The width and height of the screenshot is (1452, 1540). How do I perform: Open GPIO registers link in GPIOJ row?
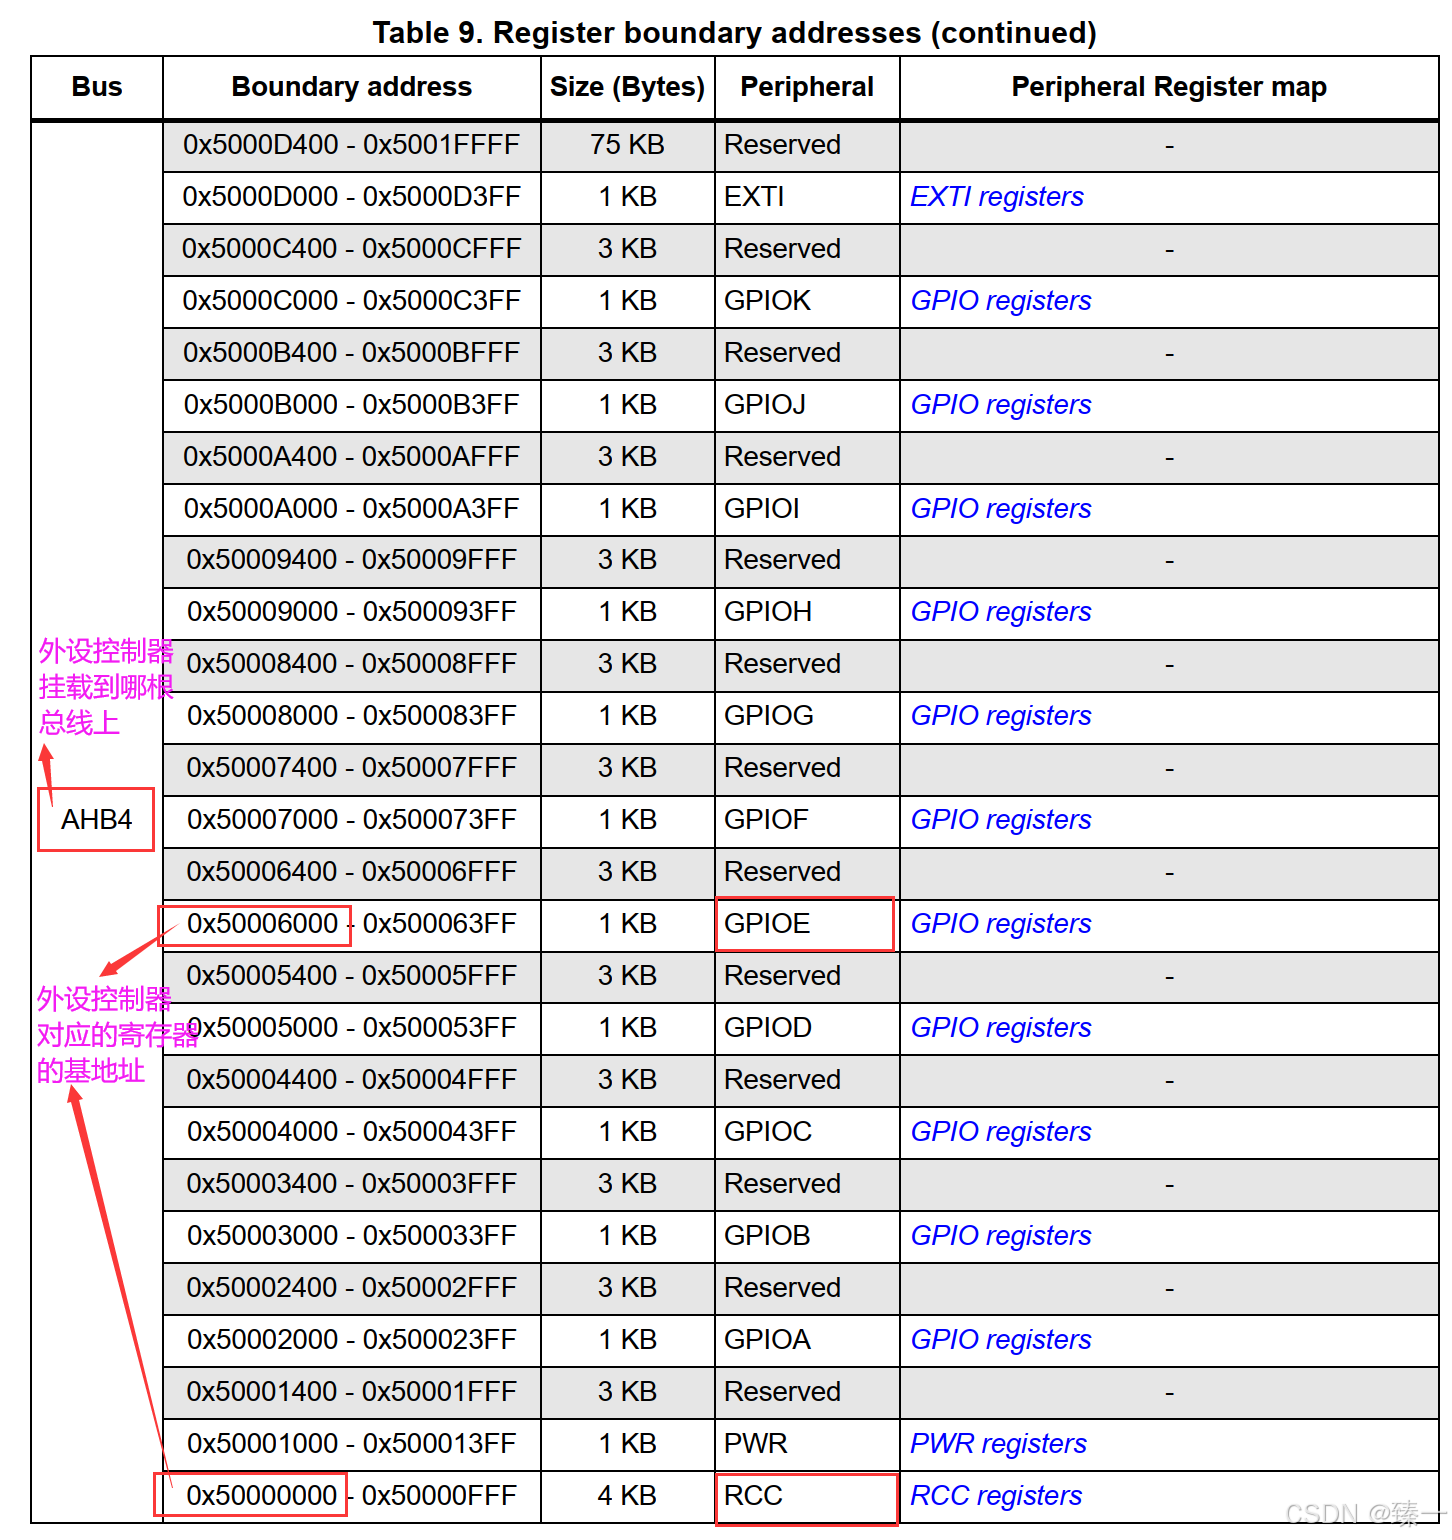pos(1000,405)
